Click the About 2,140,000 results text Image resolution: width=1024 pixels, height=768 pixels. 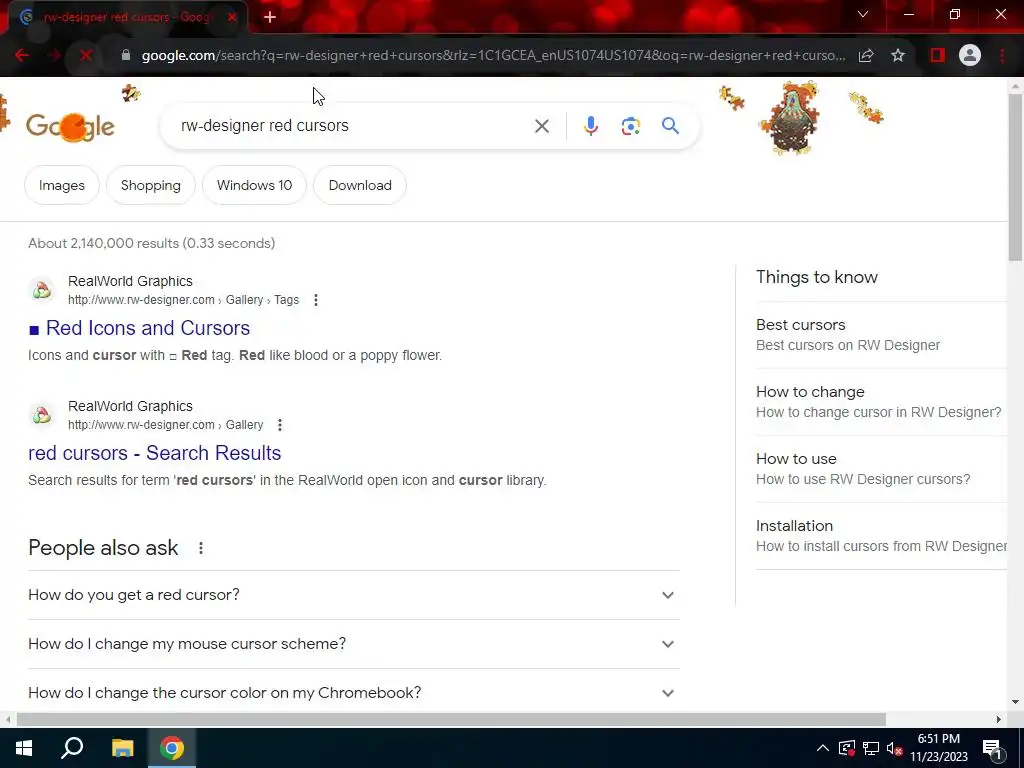[152, 244]
